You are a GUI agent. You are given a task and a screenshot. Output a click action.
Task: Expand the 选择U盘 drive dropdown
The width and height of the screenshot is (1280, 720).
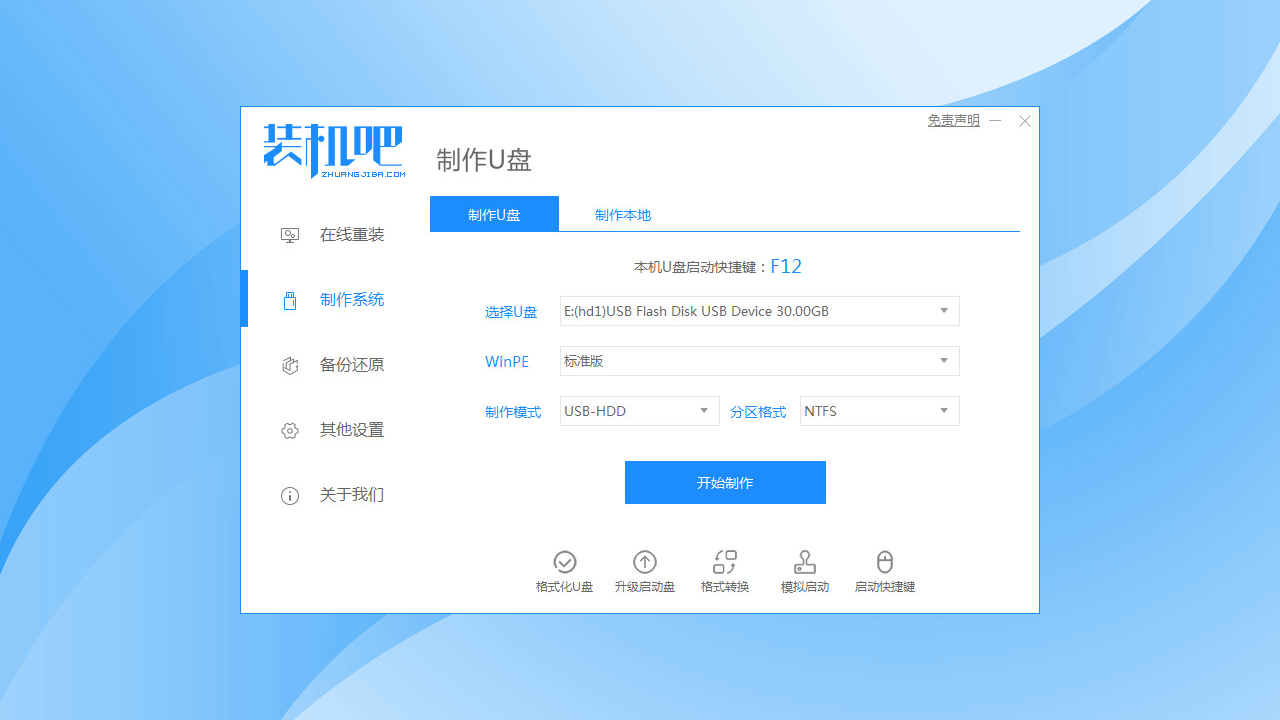pos(943,311)
